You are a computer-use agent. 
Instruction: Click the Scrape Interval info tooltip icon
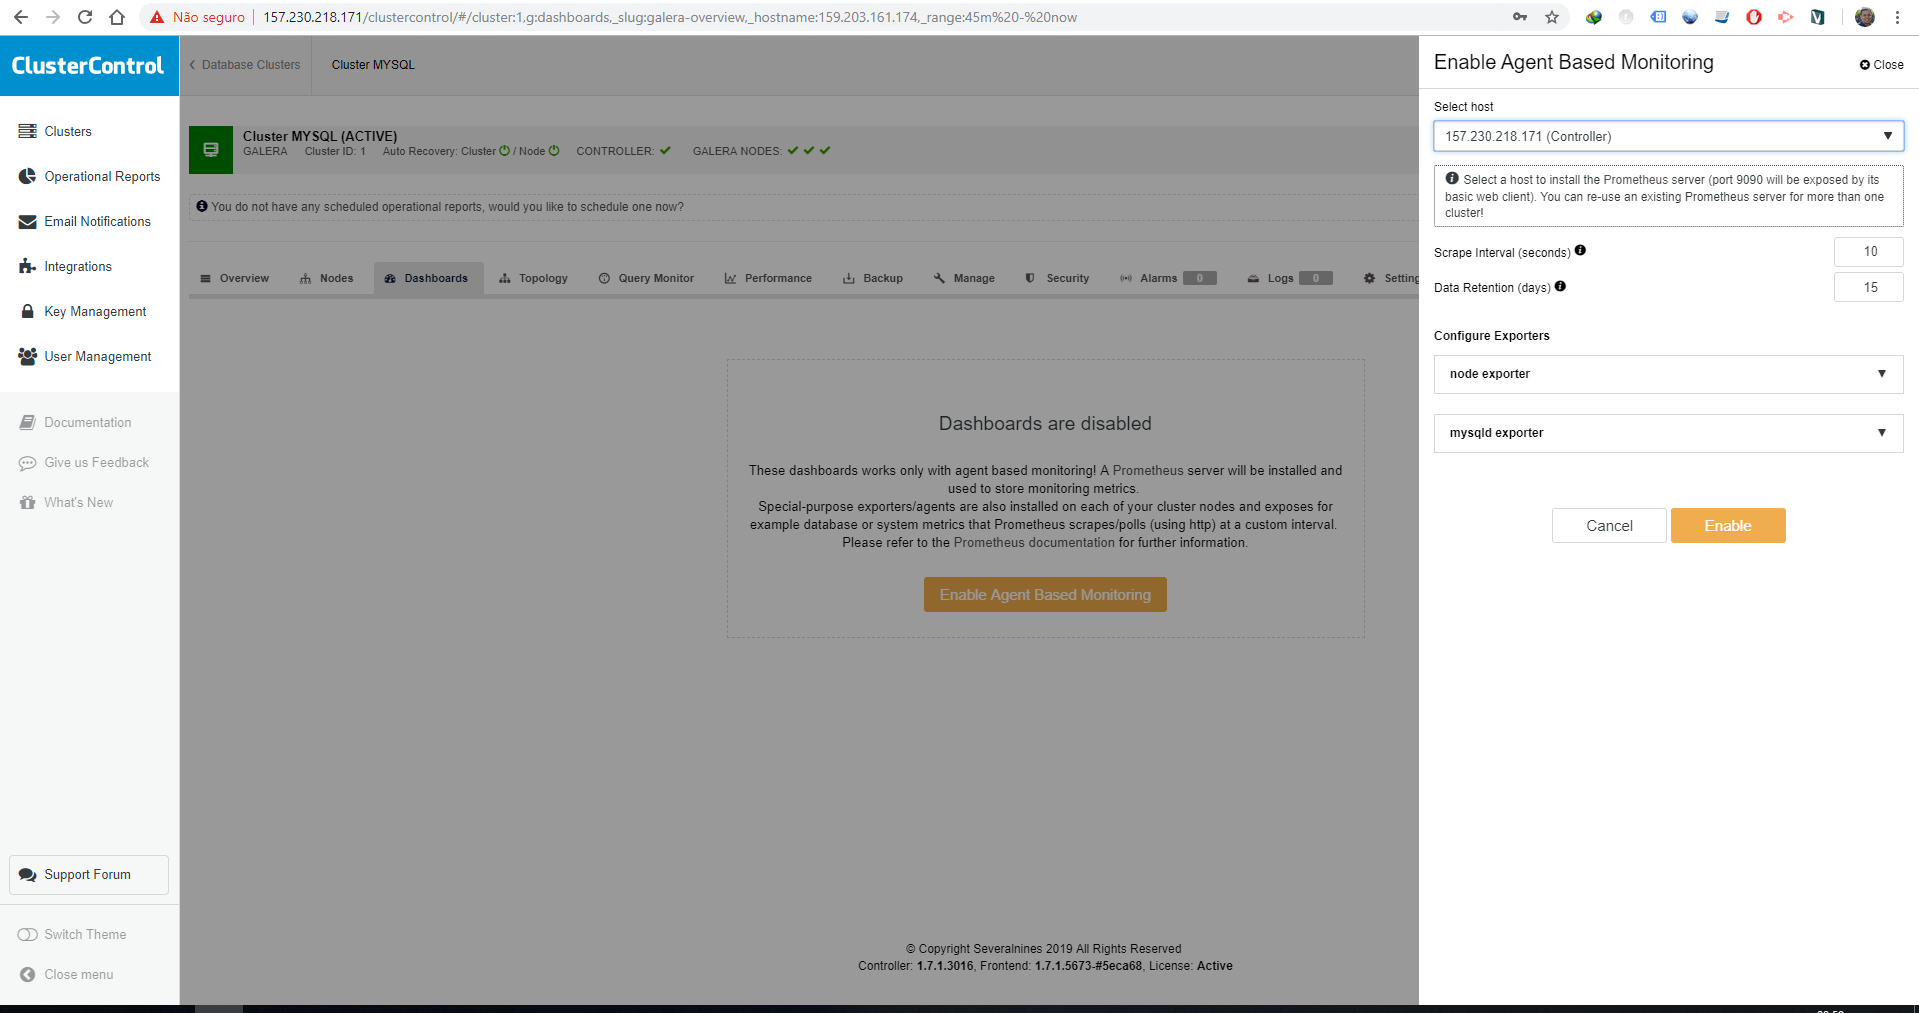tap(1581, 251)
